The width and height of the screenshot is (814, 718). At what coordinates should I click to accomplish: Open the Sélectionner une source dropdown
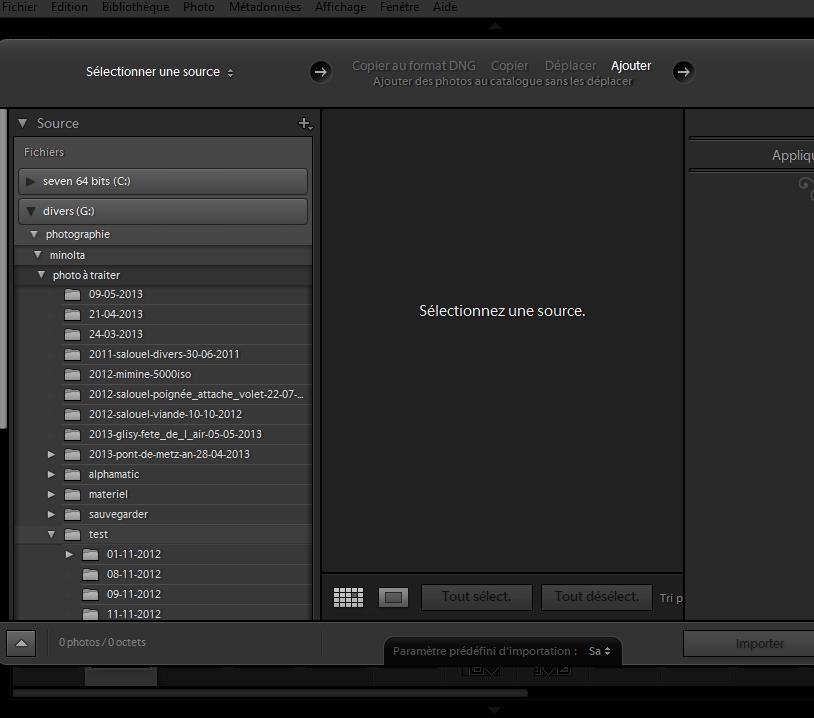160,72
